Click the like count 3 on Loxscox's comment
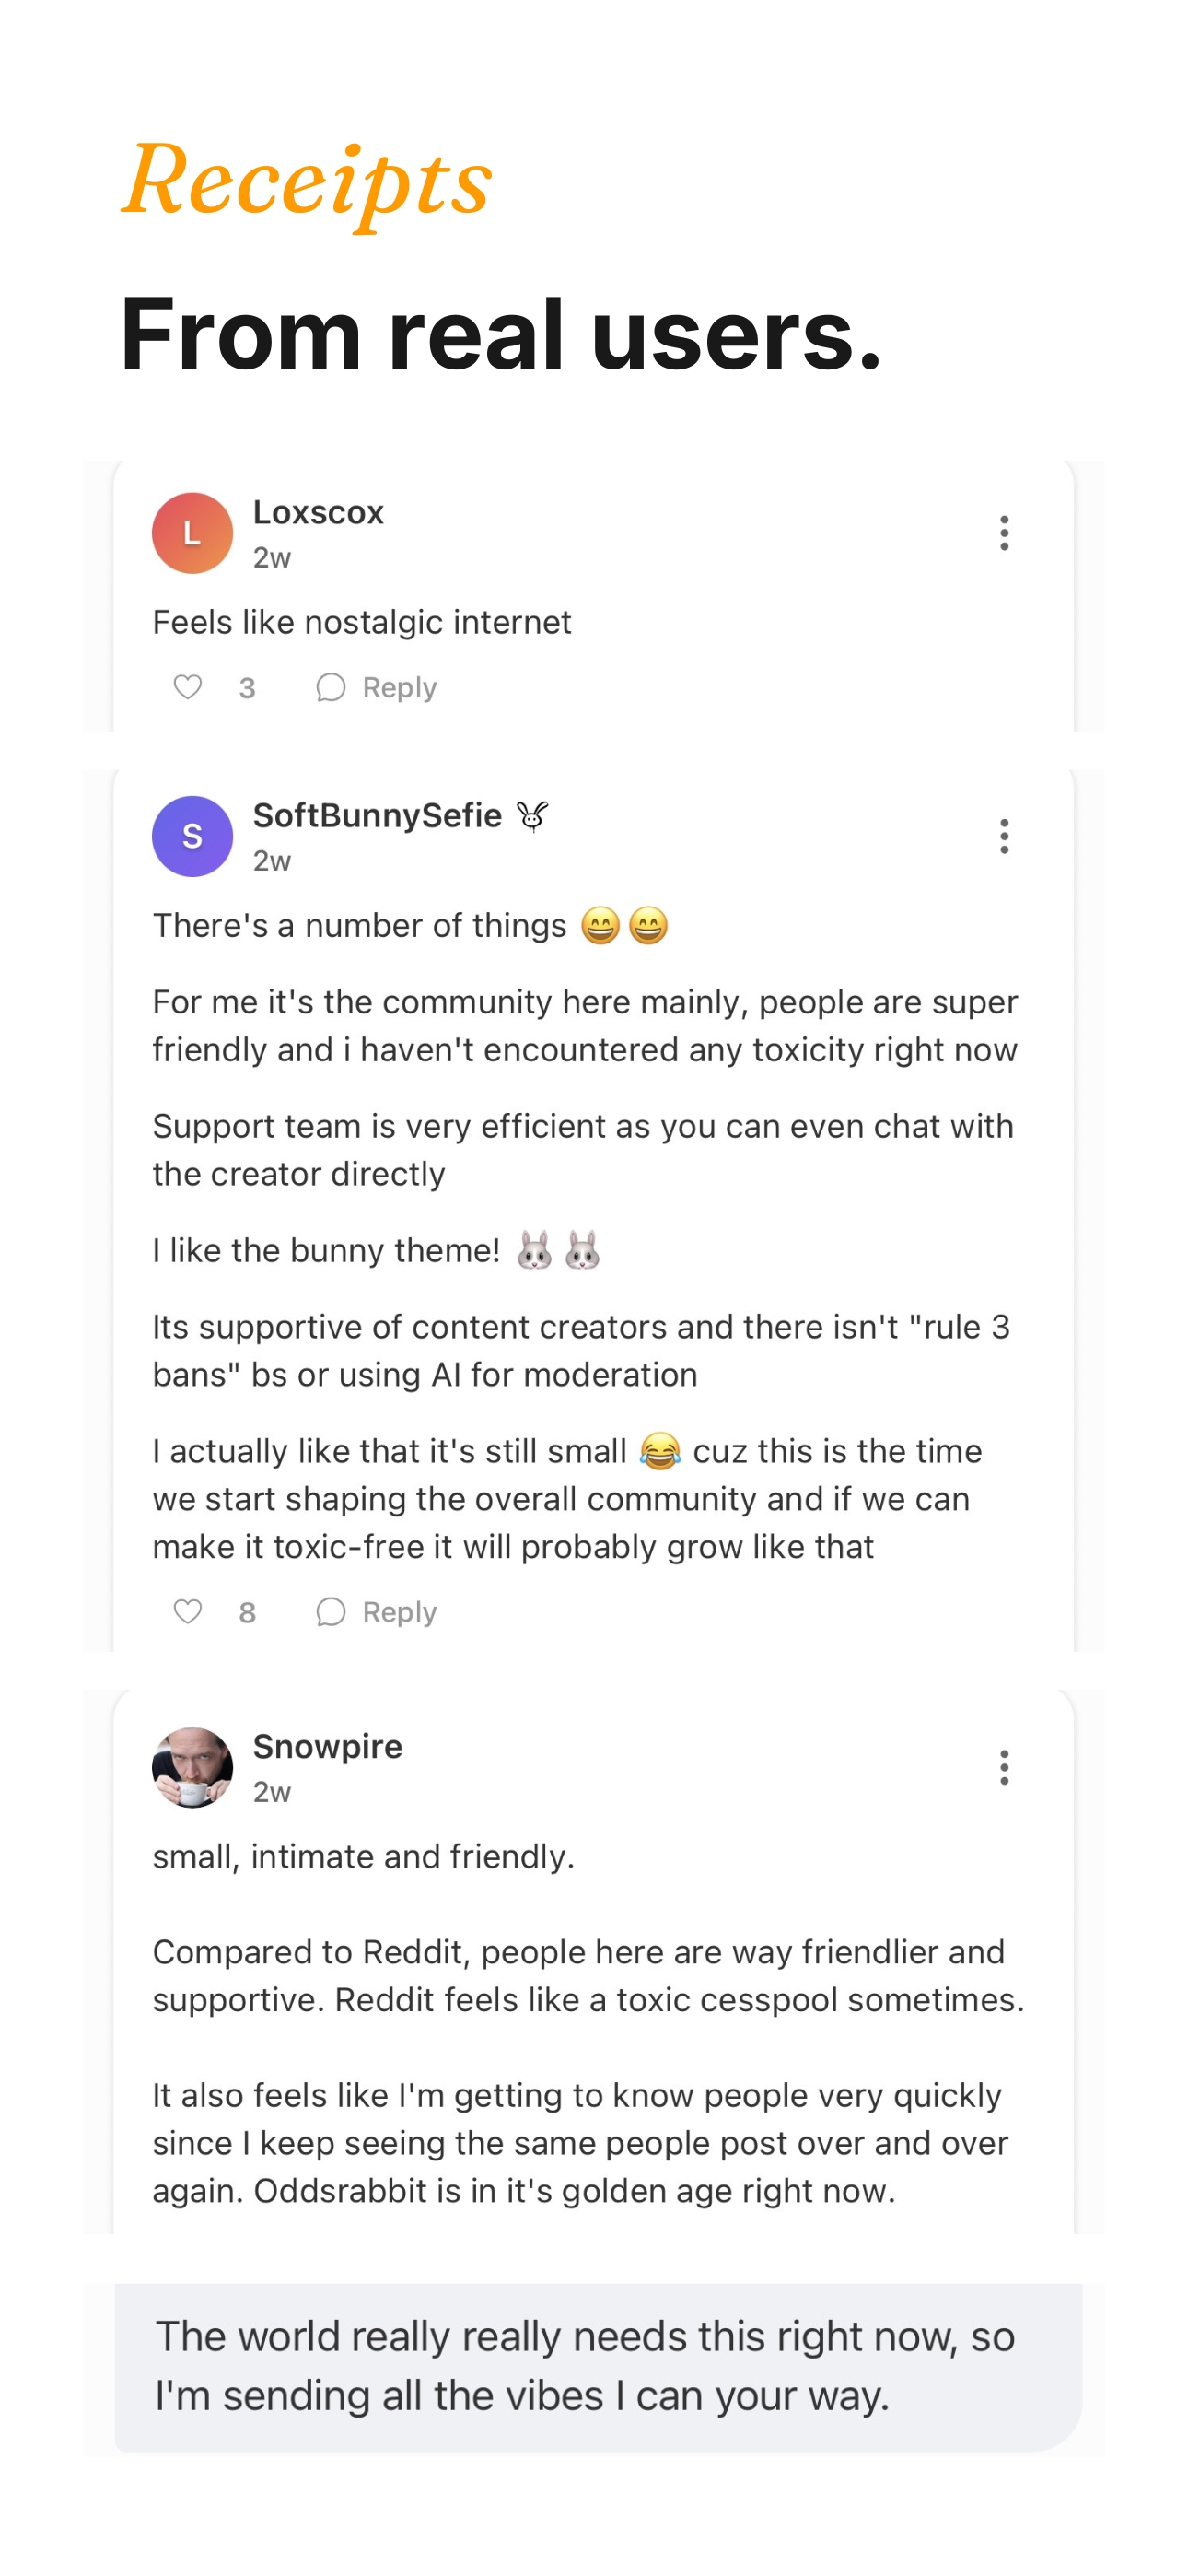Image resolution: width=1188 pixels, height=2576 pixels. click(x=247, y=688)
